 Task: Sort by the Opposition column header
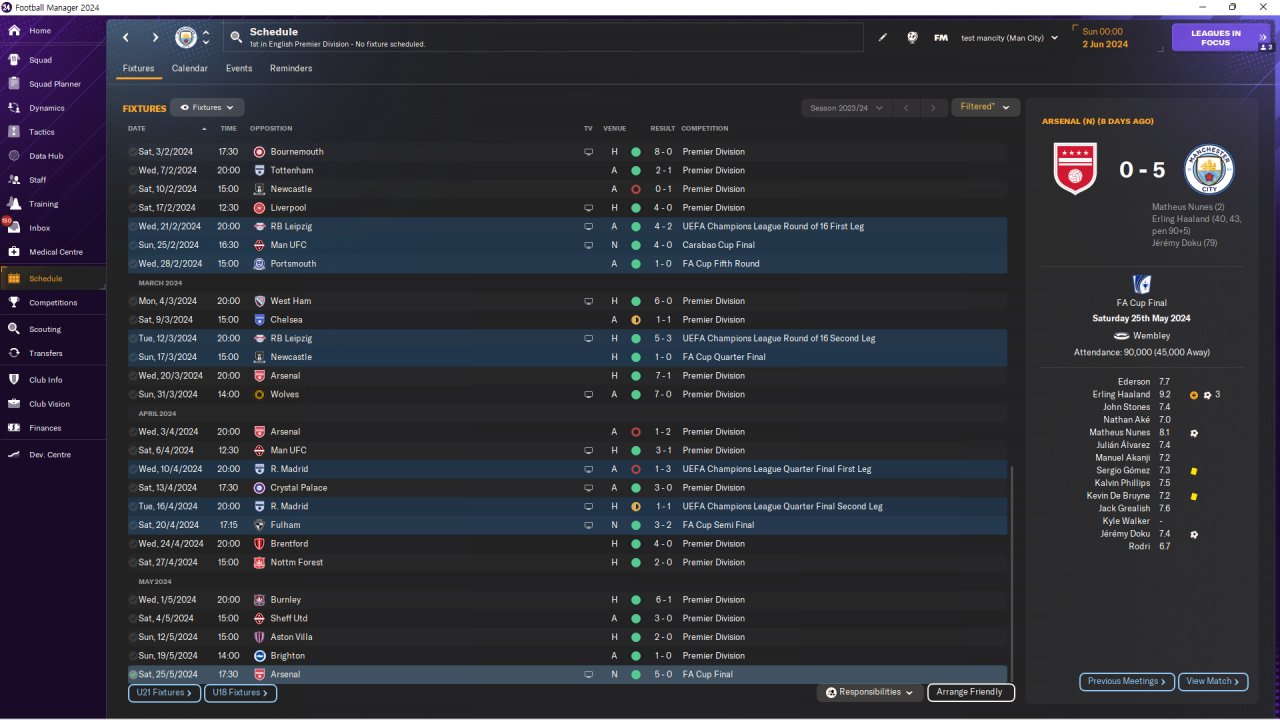click(271, 129)
